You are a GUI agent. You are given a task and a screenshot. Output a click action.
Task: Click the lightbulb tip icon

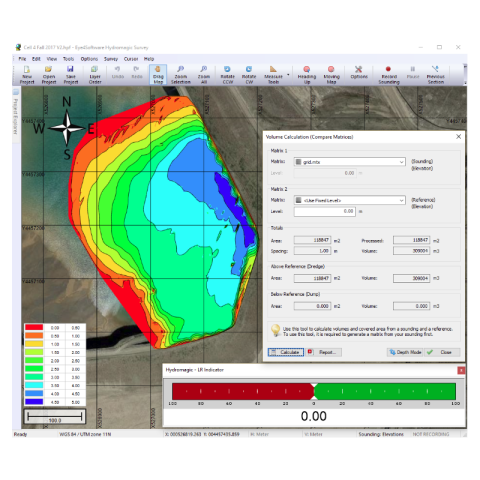pos(276,331)
